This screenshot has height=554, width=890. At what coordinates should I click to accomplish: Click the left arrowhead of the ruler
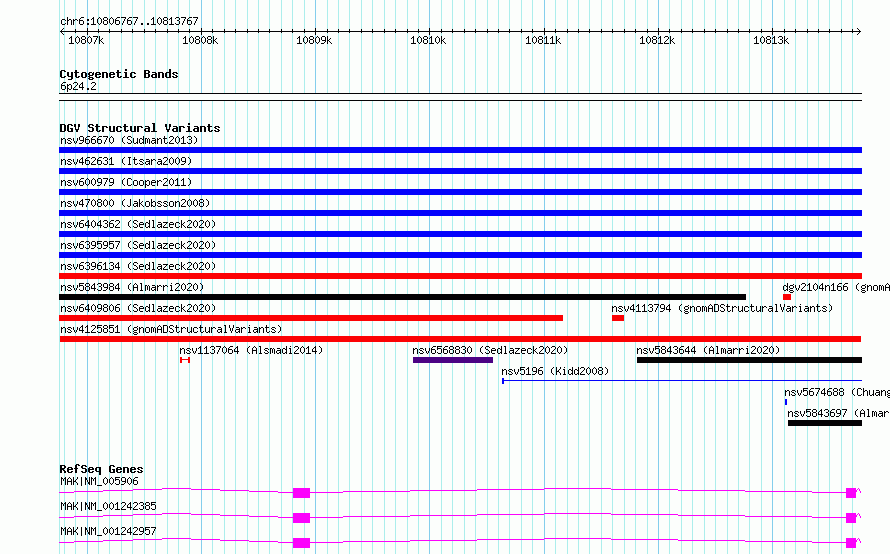click(x=62, y=31)
